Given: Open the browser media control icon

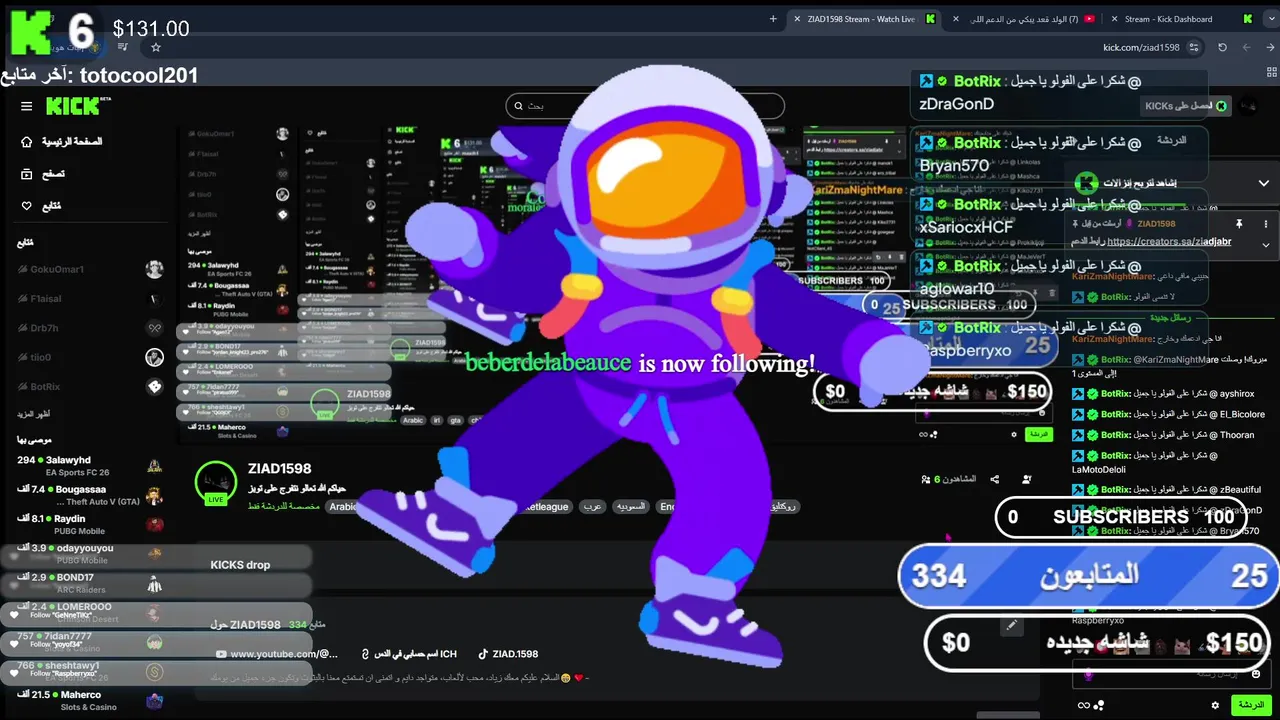Looking at the screenshot, I should click(x=122, y=47).
